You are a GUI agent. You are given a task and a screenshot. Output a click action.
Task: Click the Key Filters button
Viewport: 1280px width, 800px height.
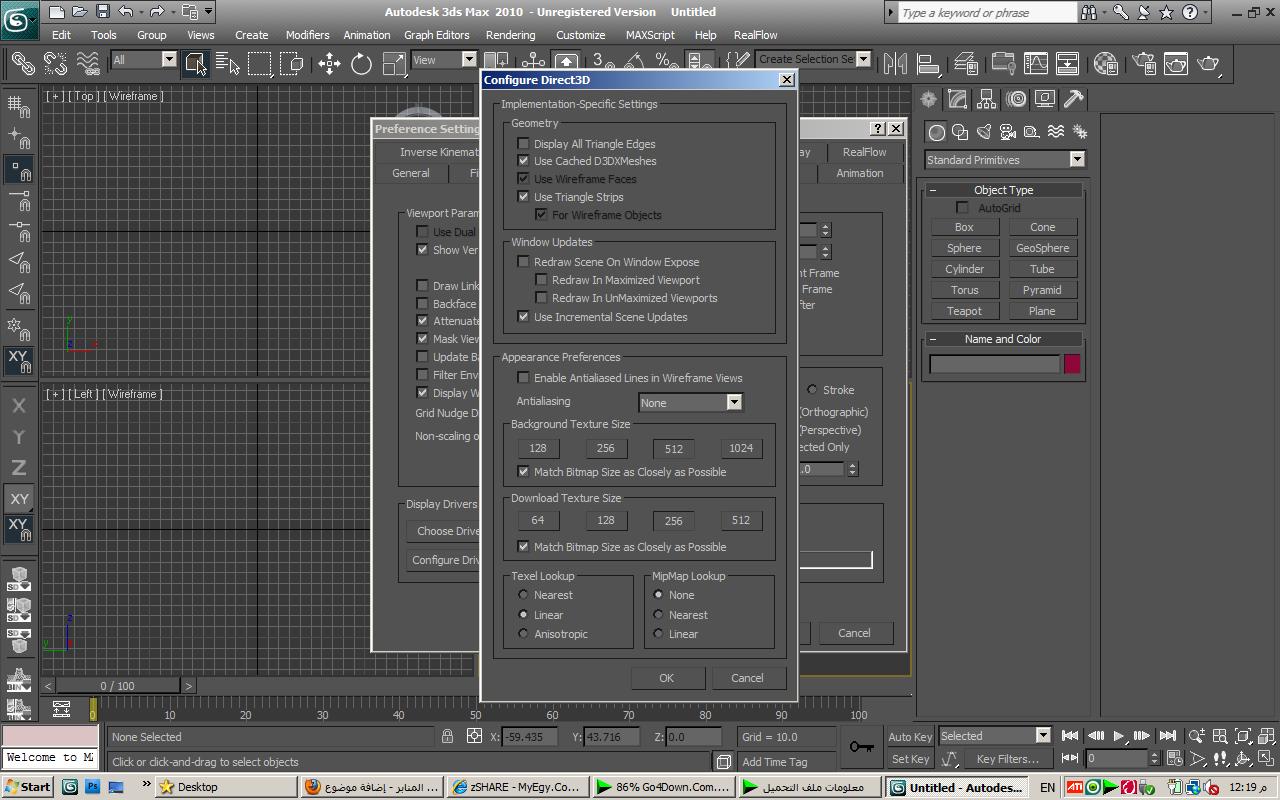tap(1006, 758)
